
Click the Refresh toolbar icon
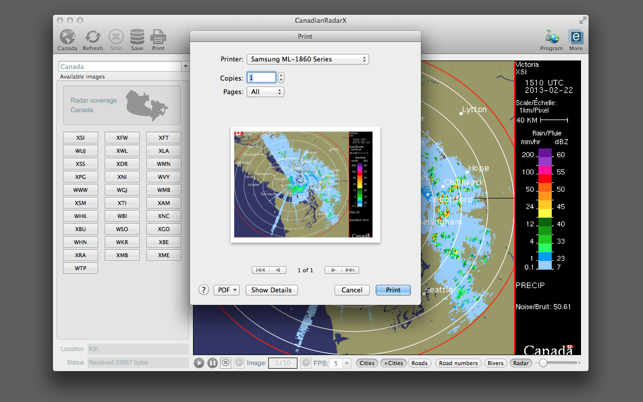(93, 40)
